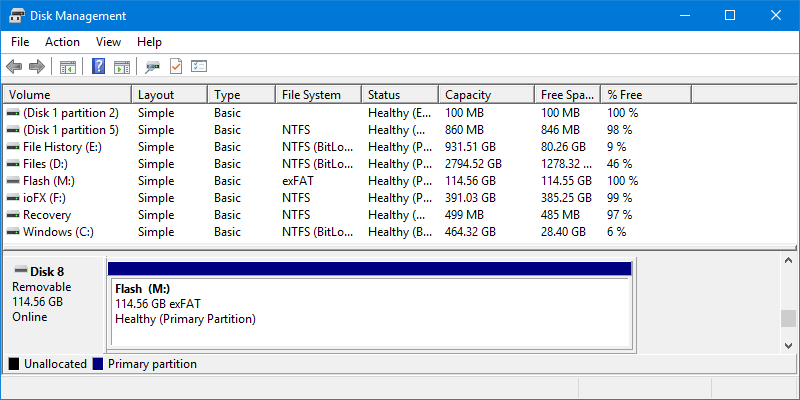Image resolution: width=800 pixels, height=400 pixels.
Task: Sort by the Capacity column header
Action: click(485, 95)
